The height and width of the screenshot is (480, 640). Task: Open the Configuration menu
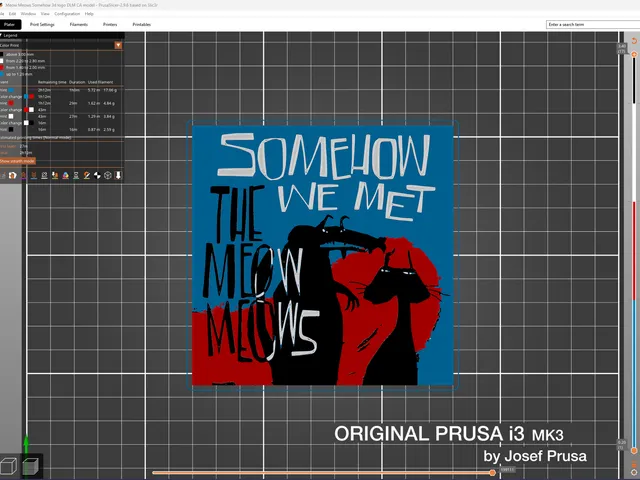67,14
